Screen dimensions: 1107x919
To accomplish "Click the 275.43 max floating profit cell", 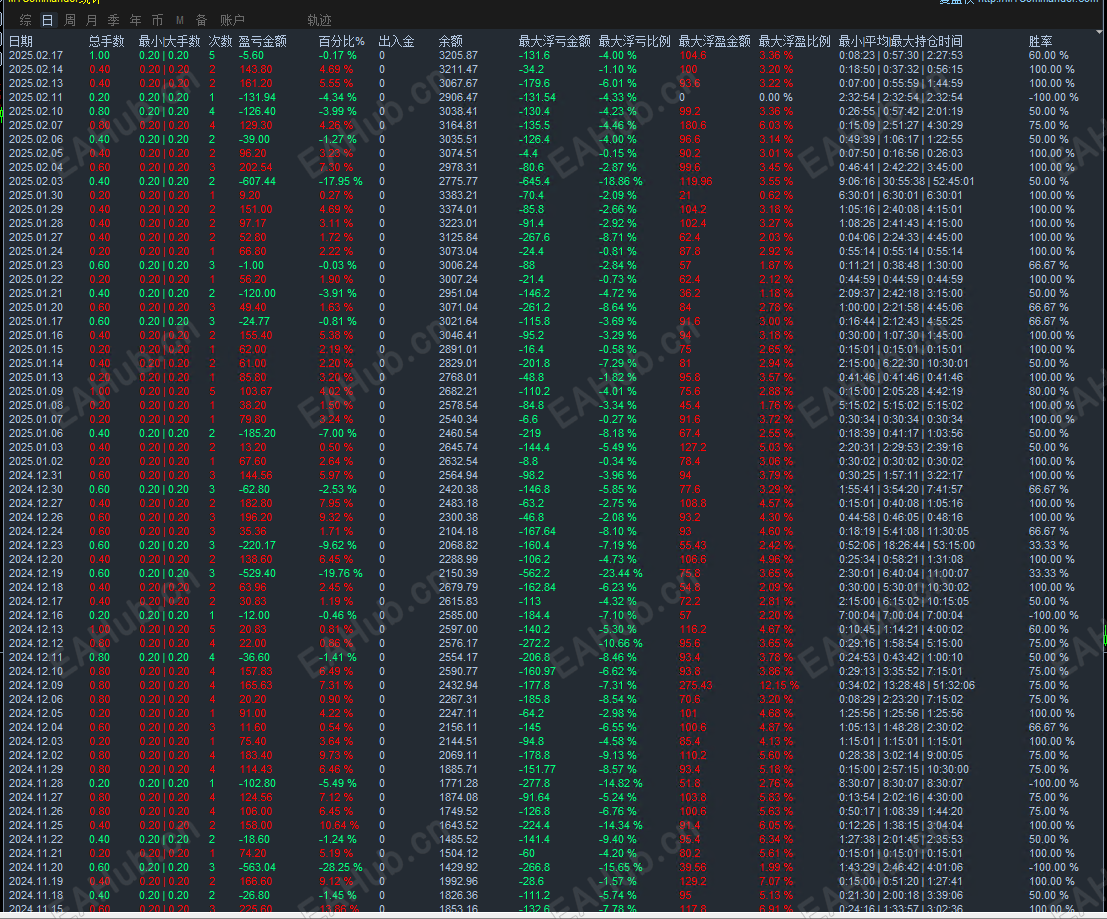I will pos(695,685).
